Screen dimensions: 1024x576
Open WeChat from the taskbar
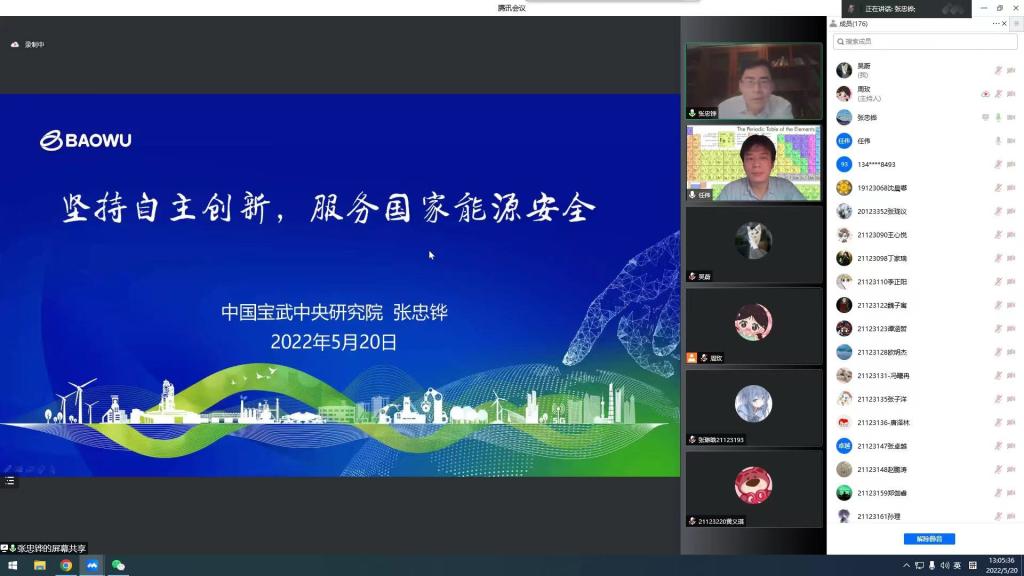118,565
